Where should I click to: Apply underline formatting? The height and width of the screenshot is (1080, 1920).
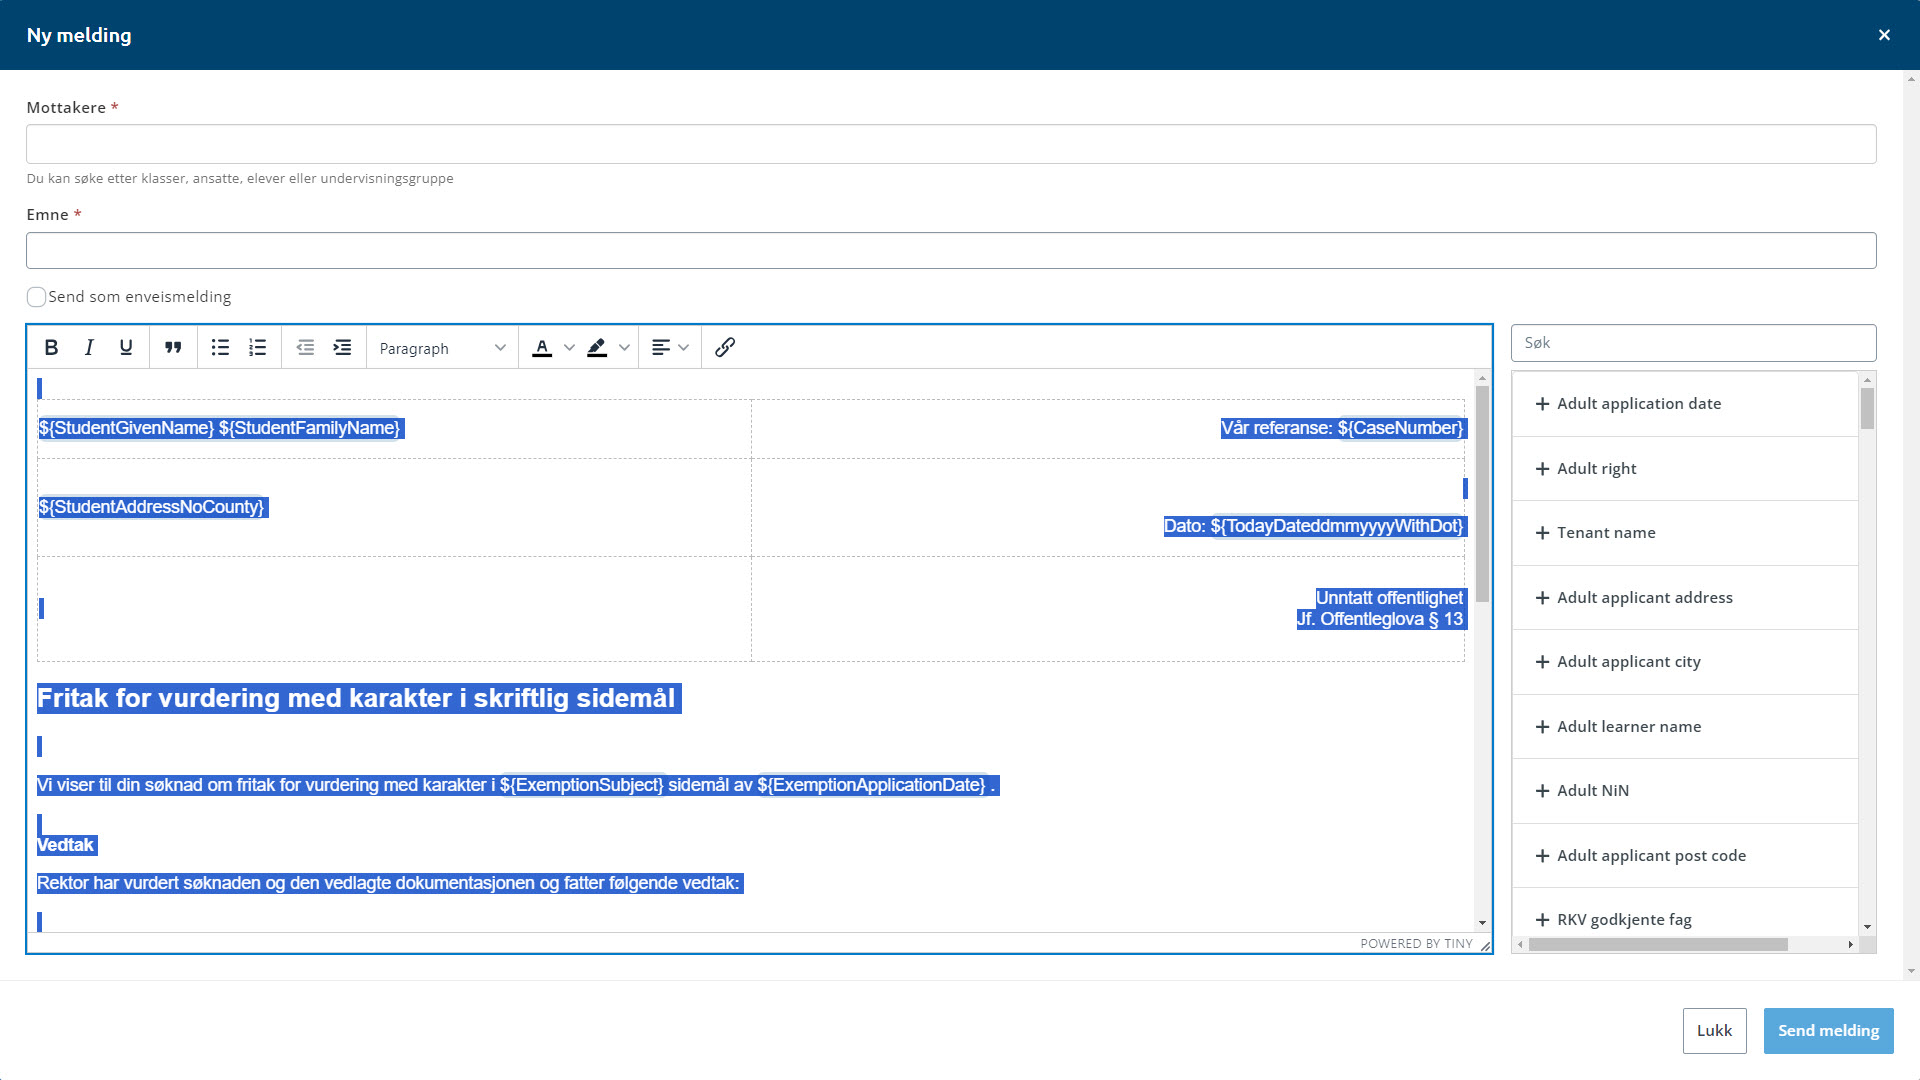tap(126, 347)
